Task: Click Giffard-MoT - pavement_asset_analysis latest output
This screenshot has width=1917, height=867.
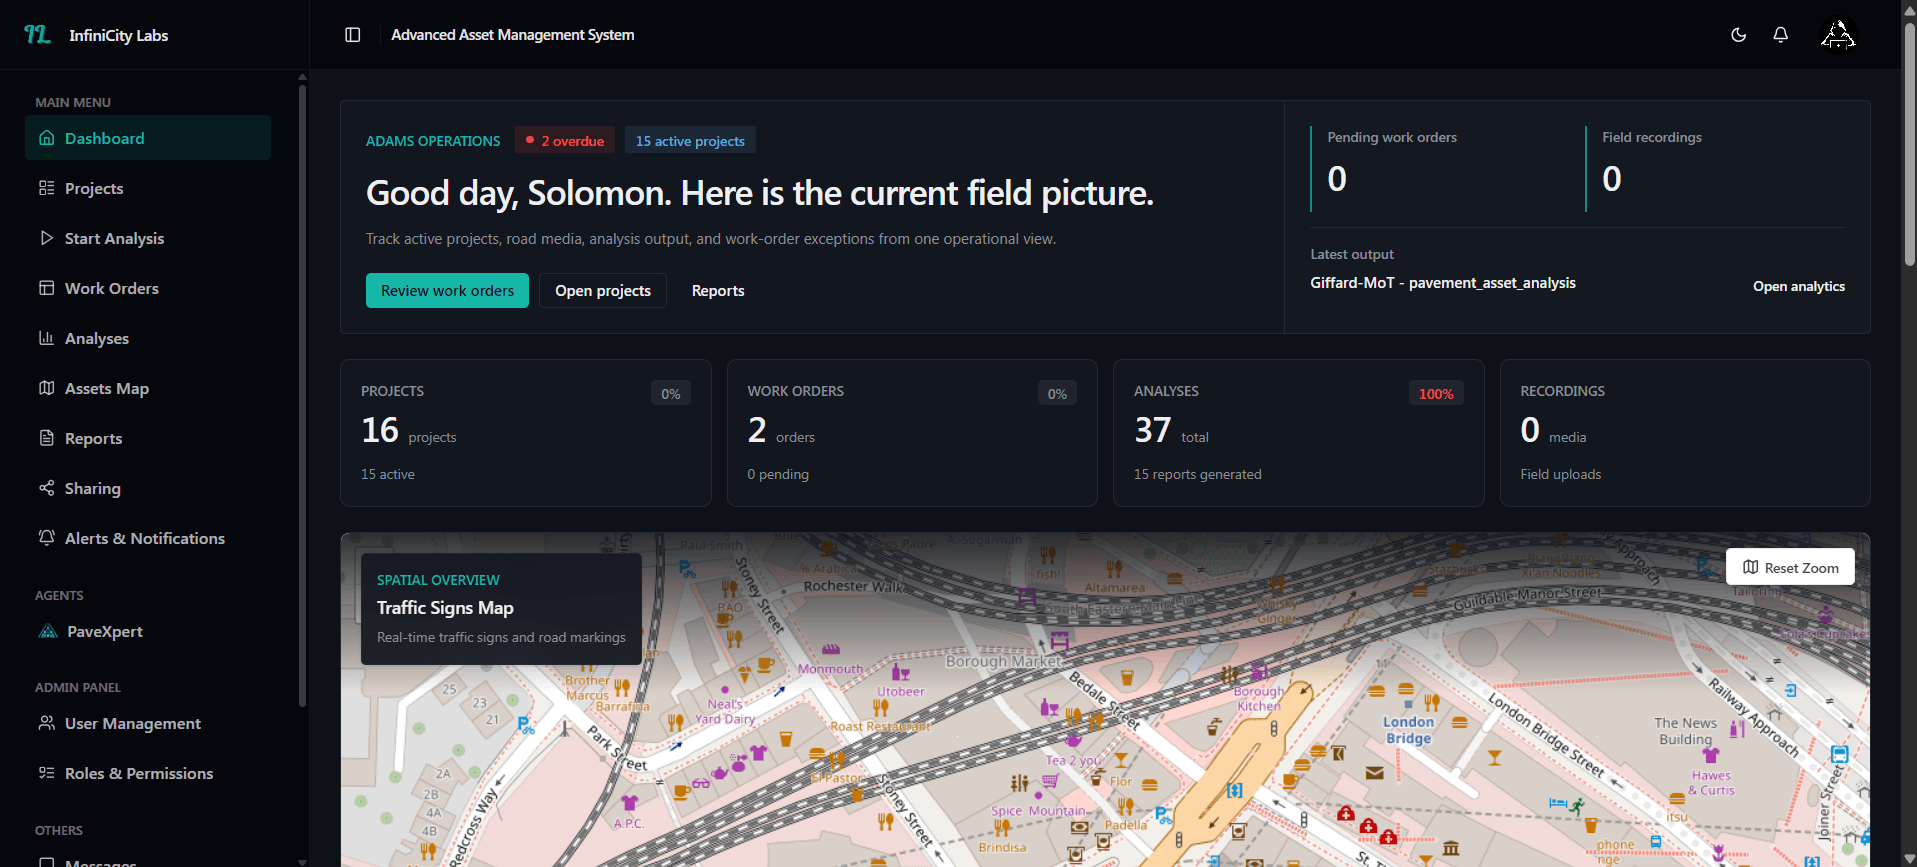Action: pyautogui.click(x=1443, y=283)
